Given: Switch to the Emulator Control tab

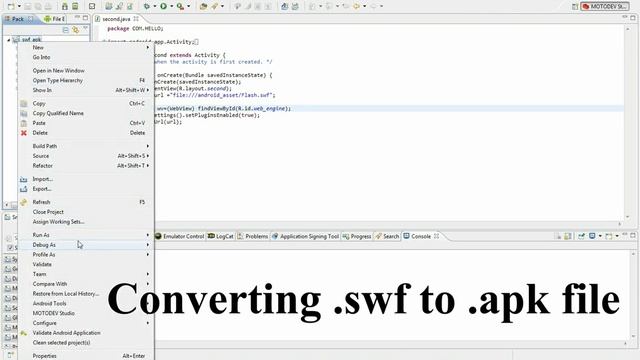Looking at the screenshot, I should pos(180,236).
